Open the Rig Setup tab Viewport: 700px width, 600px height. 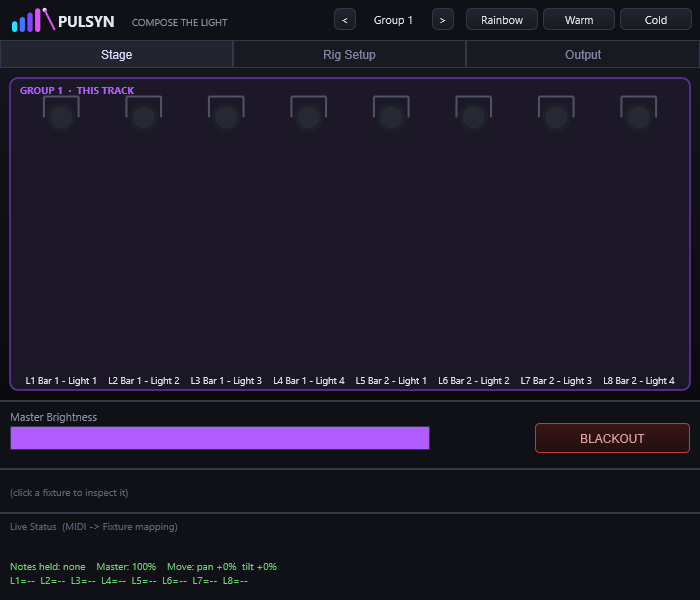(350, 54)
